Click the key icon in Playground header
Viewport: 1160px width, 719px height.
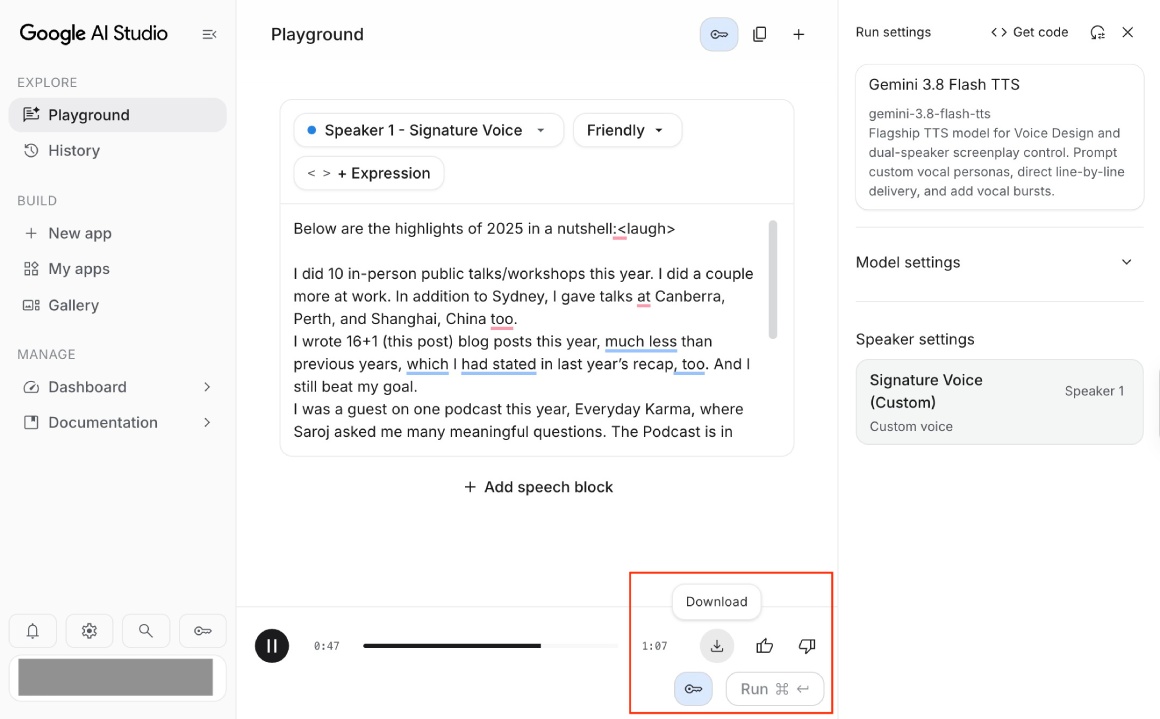tap(719, 34)
